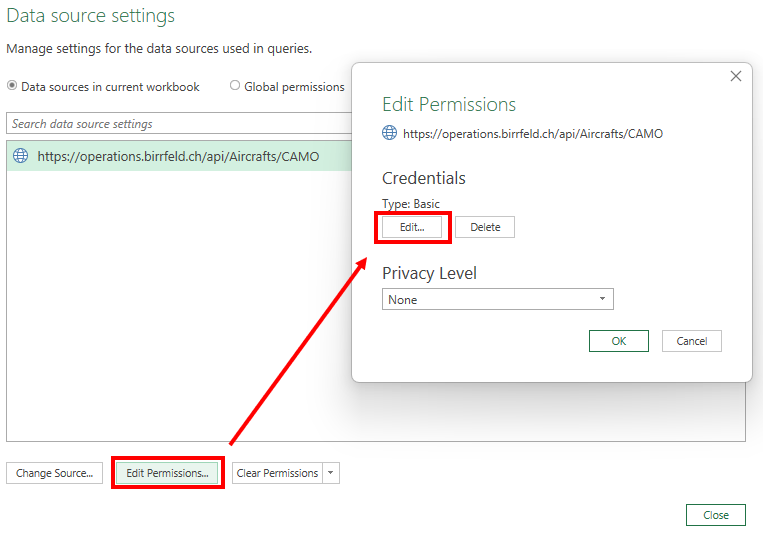Click the 'Clear Permissions' button
763x539 pixels.
tap(277, 473)
